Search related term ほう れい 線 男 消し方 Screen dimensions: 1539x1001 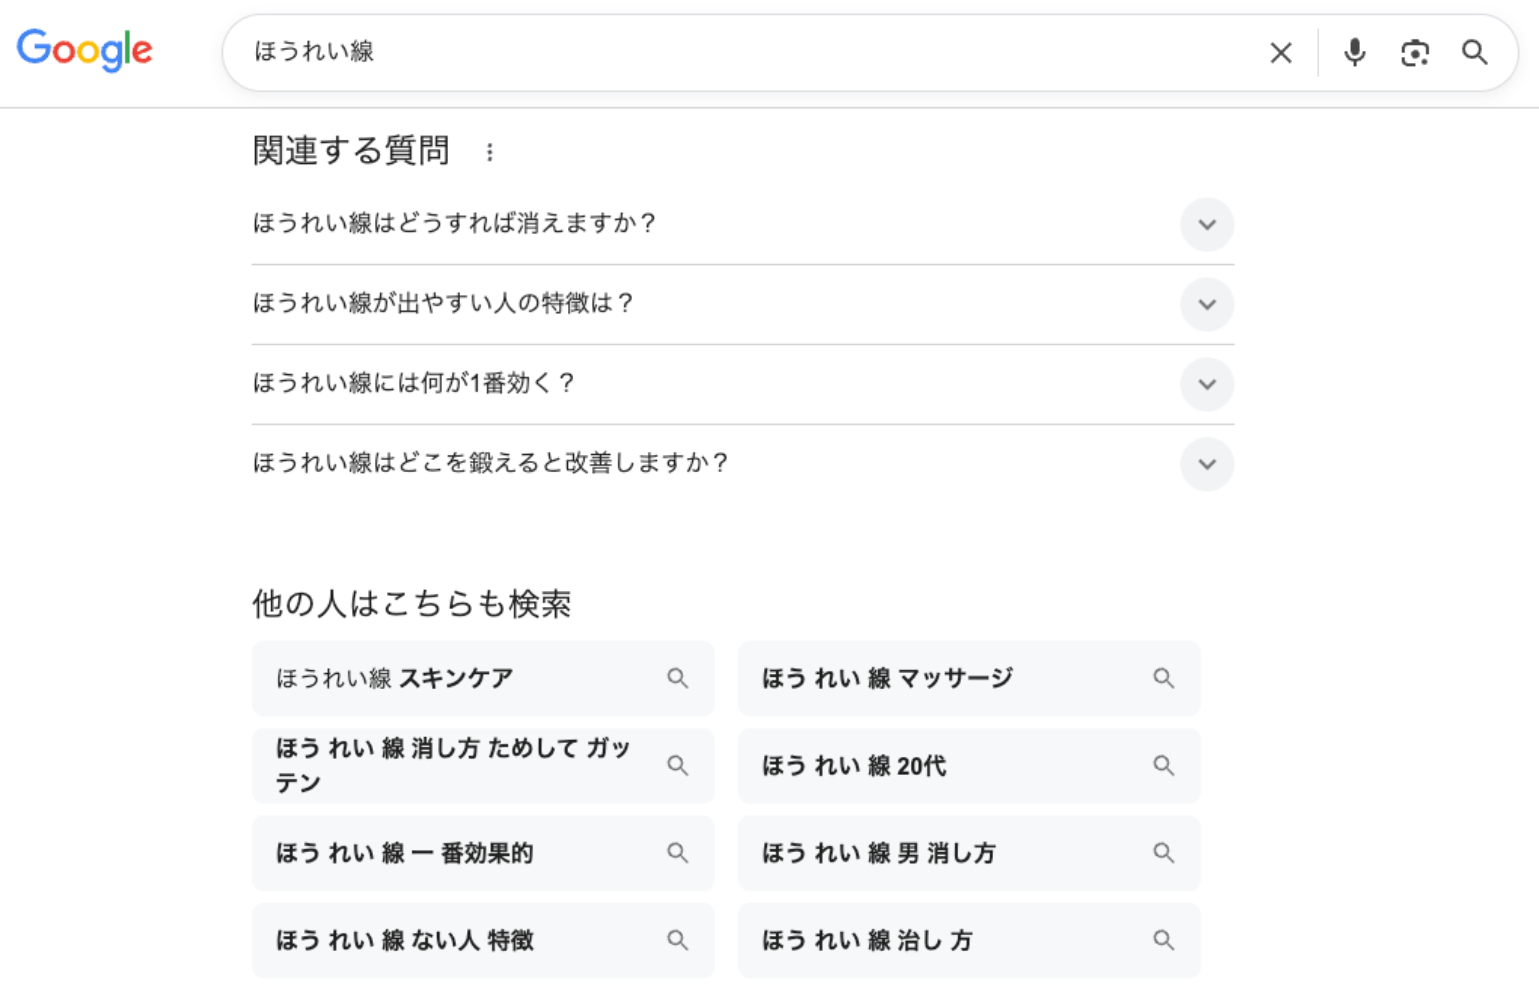point(968,853)
